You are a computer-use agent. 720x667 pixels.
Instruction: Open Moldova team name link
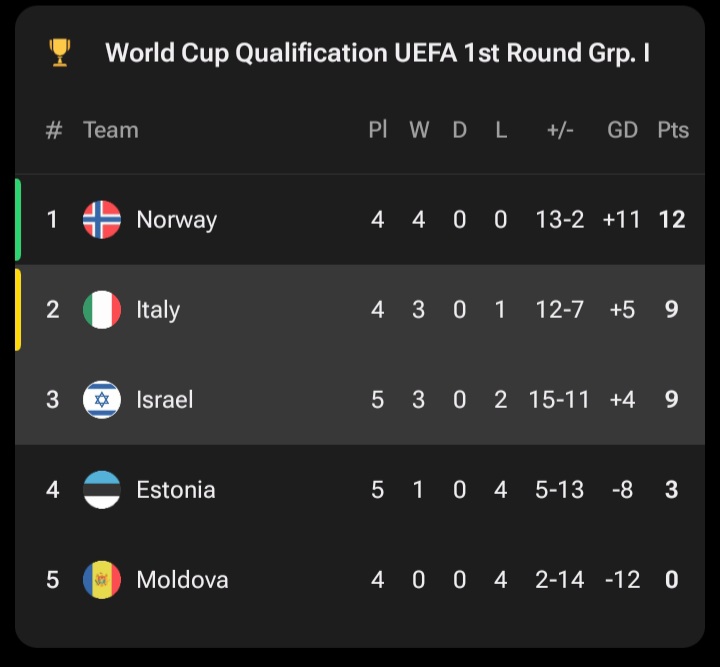[182, 580]
